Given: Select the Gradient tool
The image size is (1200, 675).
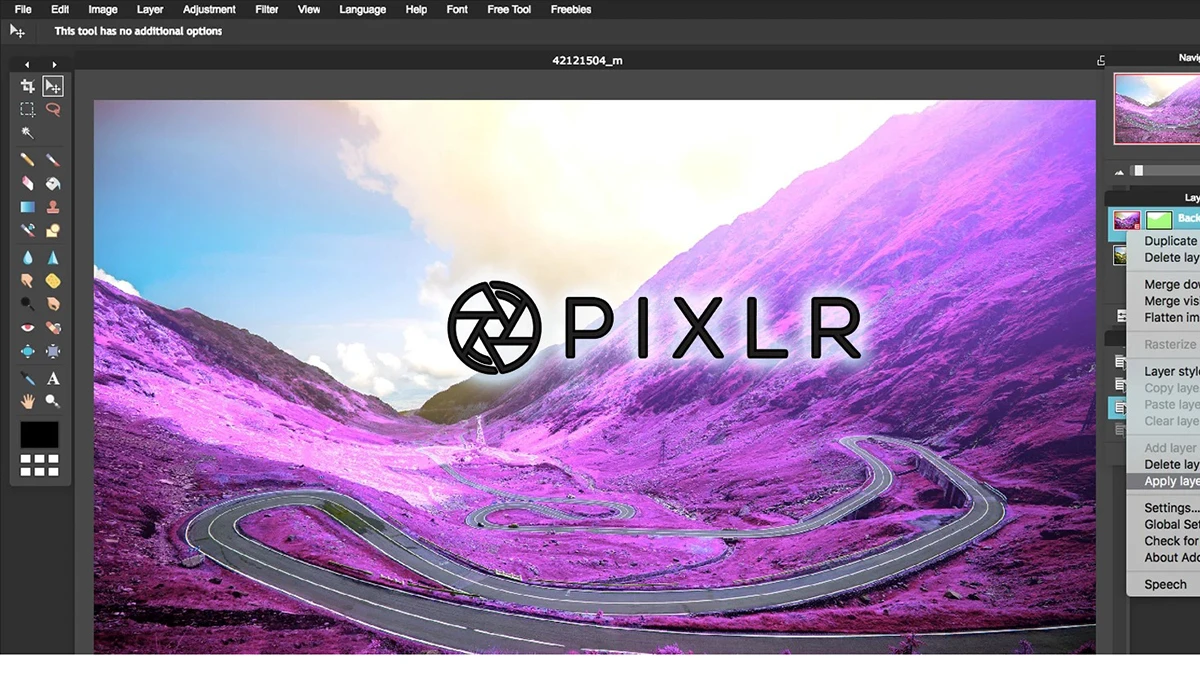Looking at the screenshot, I should 28,207.
